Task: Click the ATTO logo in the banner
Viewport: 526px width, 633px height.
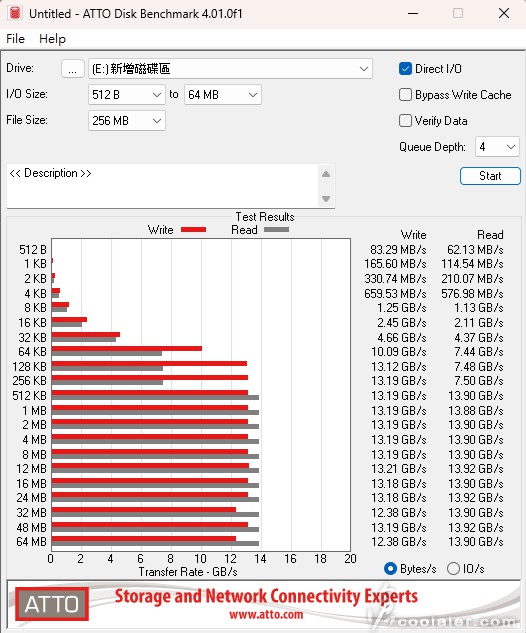Action: pyautogui.click(x=52, y=604)
